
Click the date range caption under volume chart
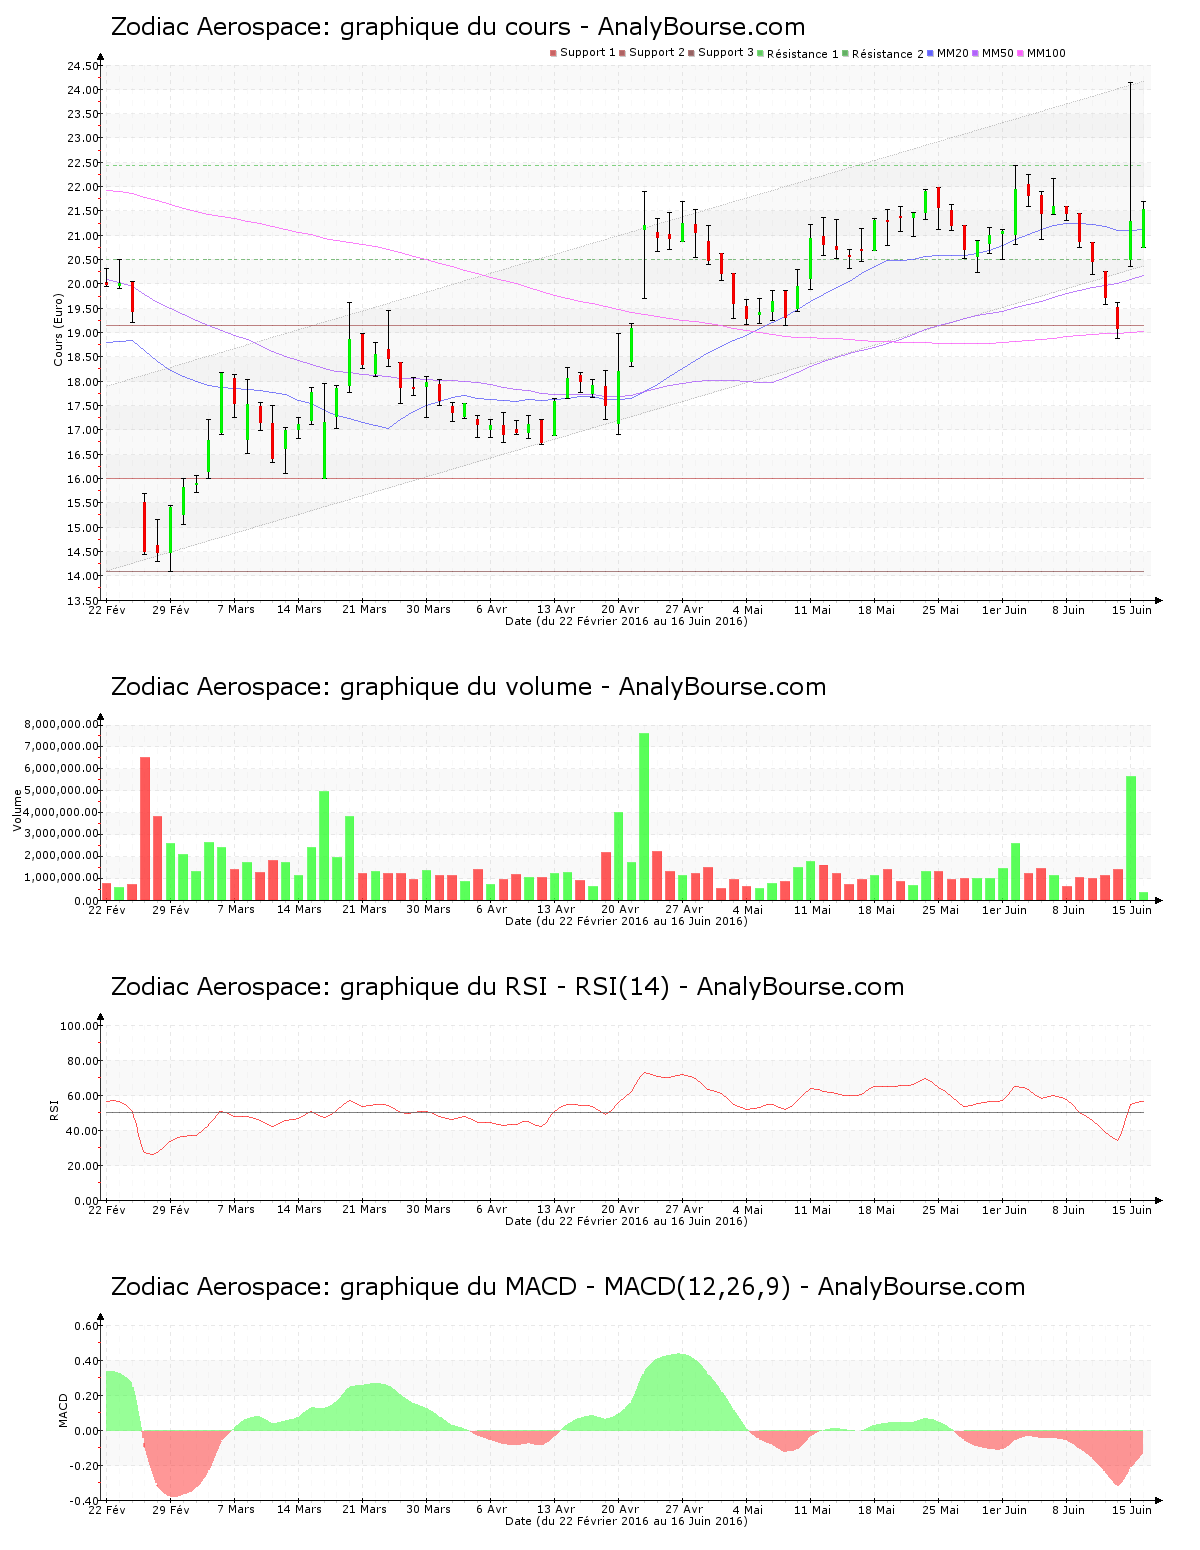tap(626, 921)
